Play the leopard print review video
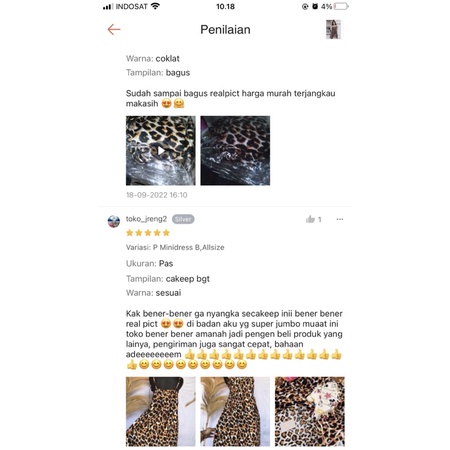This screenshot has width=450, height=450. 161,150
